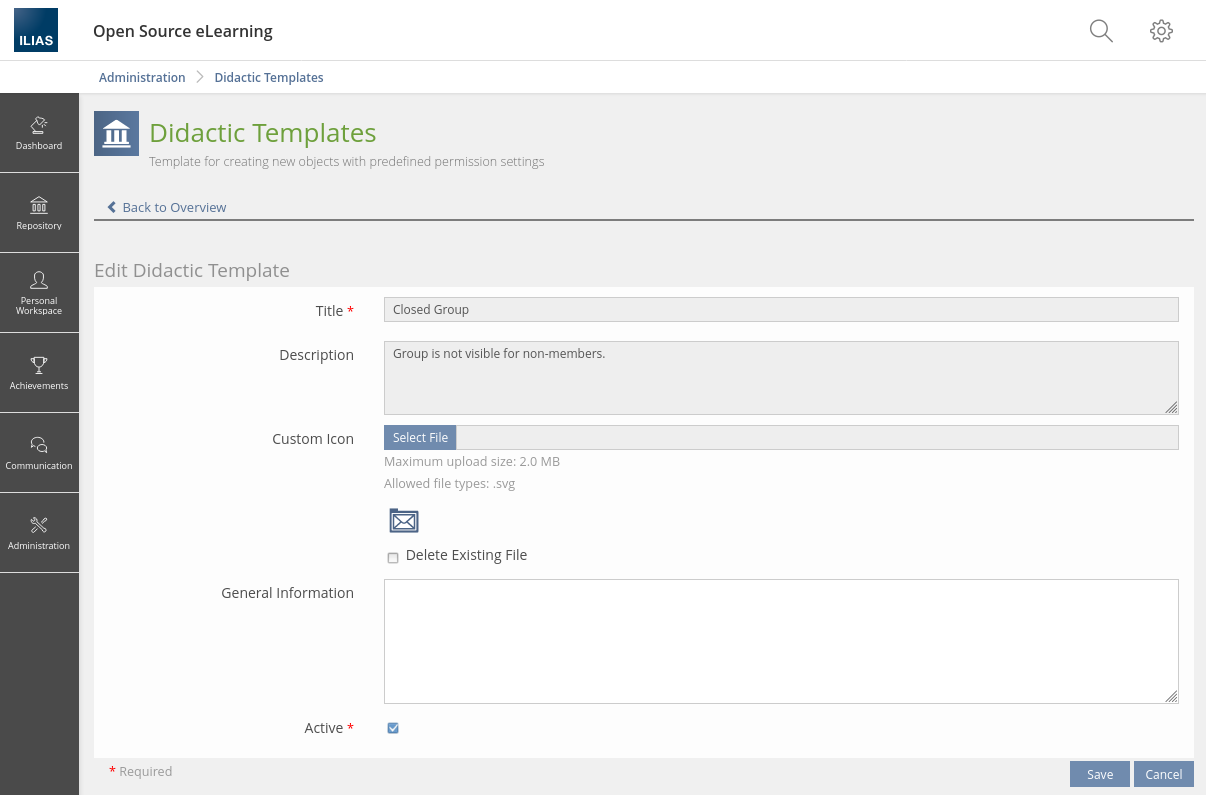This screenshot has width=1206, height=795.
Task: Open Achievements trophy sidebar item
Action: [x=39, y=373]
